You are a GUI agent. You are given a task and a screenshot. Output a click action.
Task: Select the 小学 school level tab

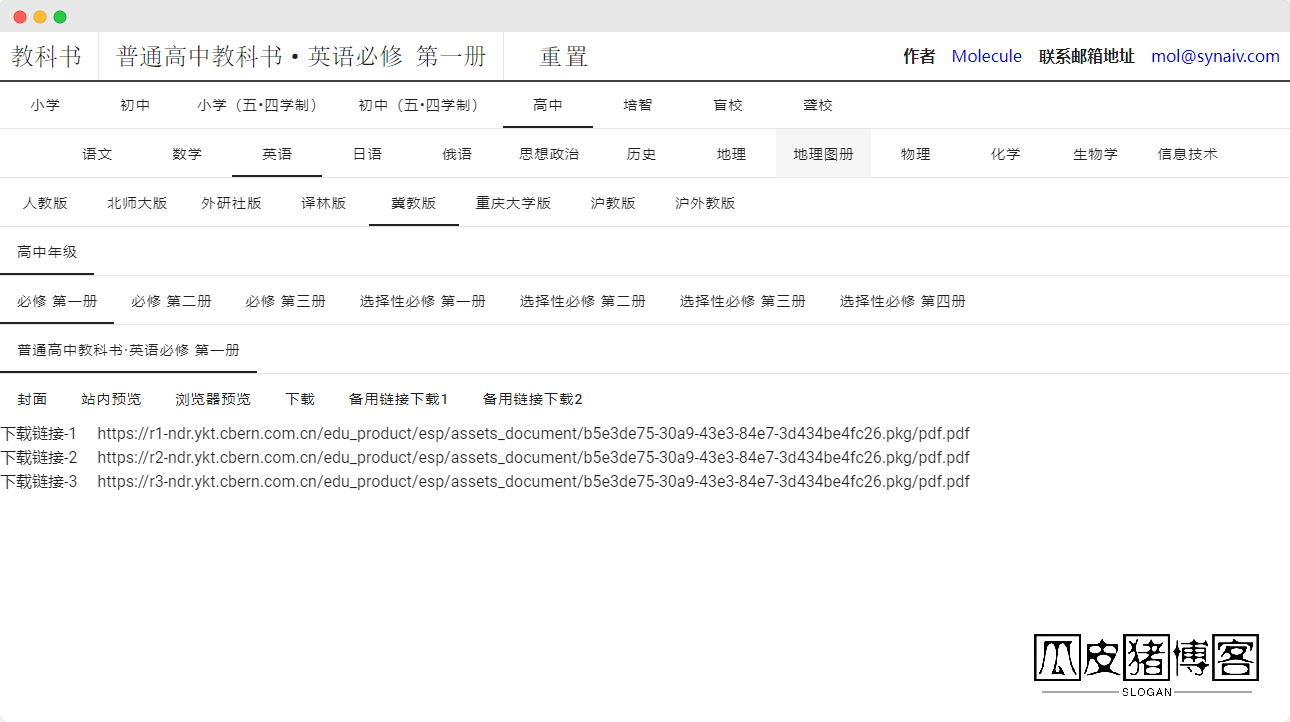[x=45, y=105]
